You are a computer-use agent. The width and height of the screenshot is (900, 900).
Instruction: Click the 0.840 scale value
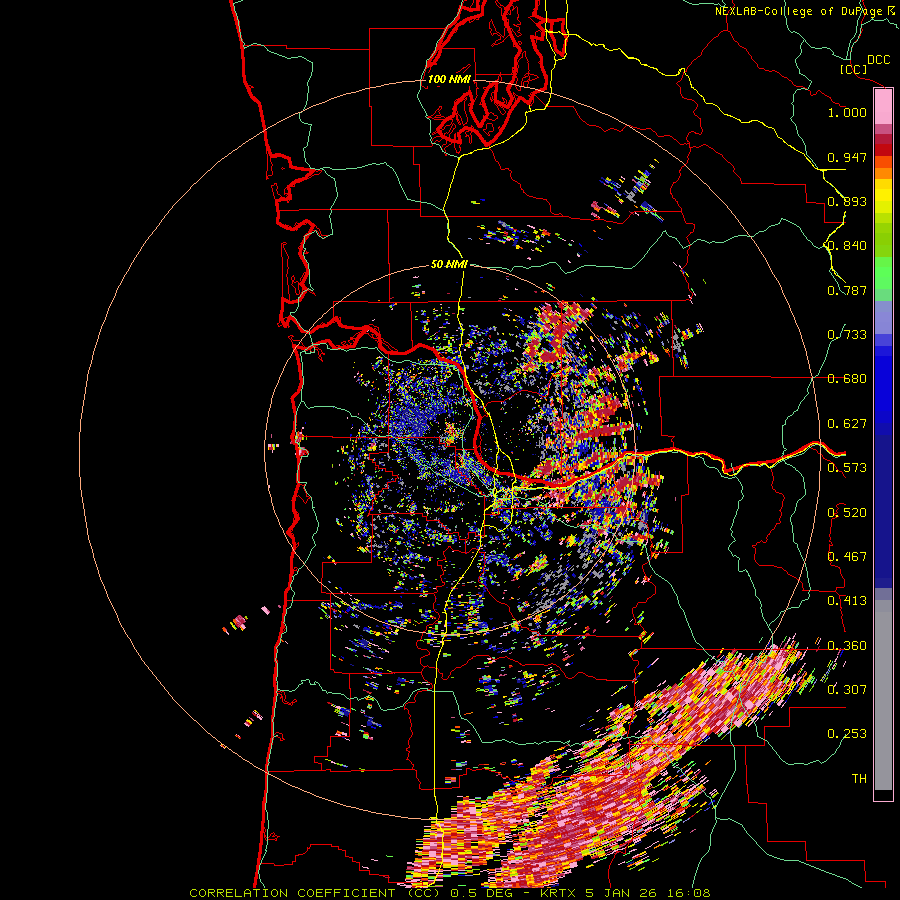click(847, 246)
